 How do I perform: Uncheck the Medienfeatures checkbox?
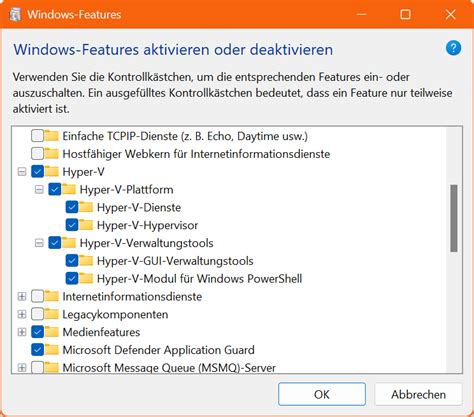37,332
